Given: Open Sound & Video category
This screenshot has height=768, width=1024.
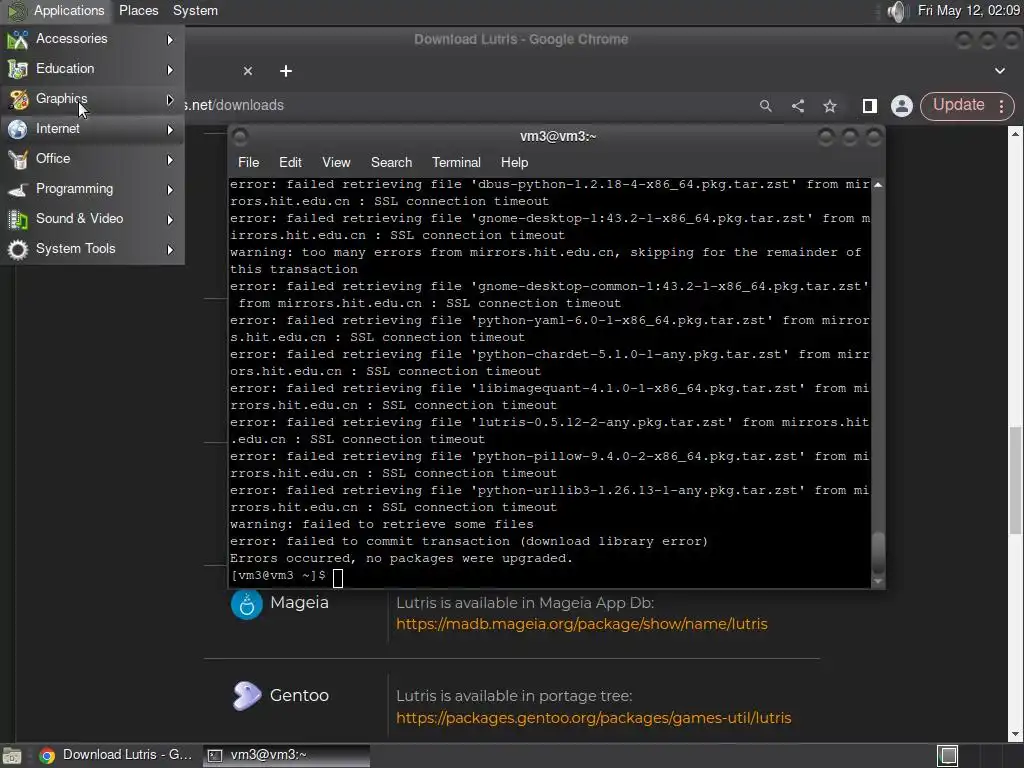Looking at the screenshot, I should click(91, 219).
